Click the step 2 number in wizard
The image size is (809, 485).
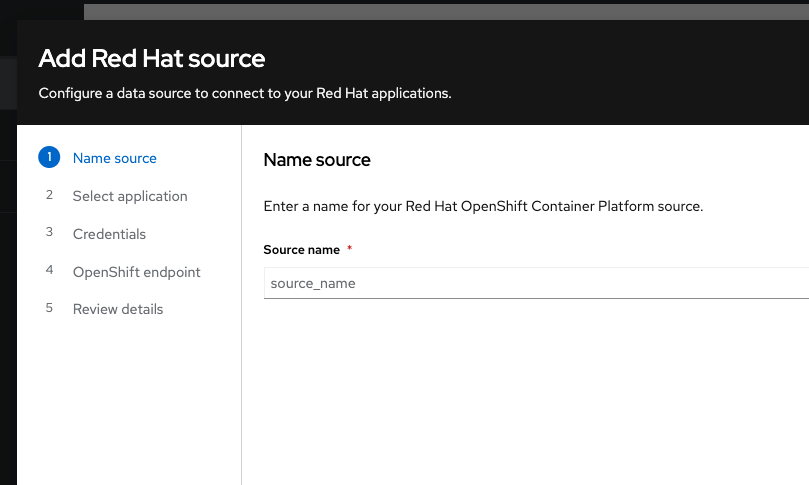[x=49, y=196]
